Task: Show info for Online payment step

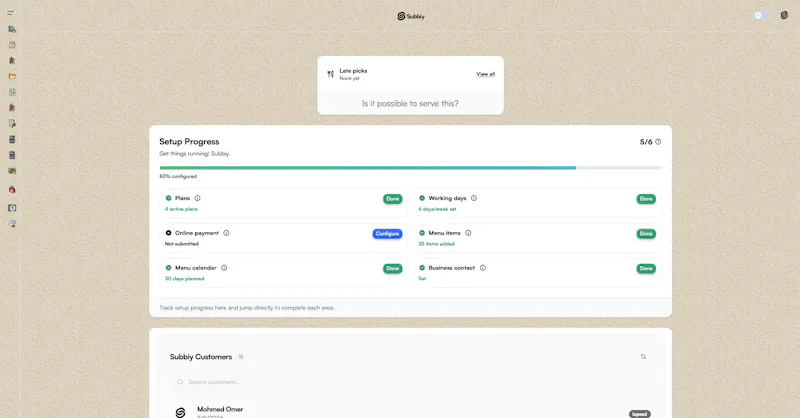Action: (x=226, y=233)
